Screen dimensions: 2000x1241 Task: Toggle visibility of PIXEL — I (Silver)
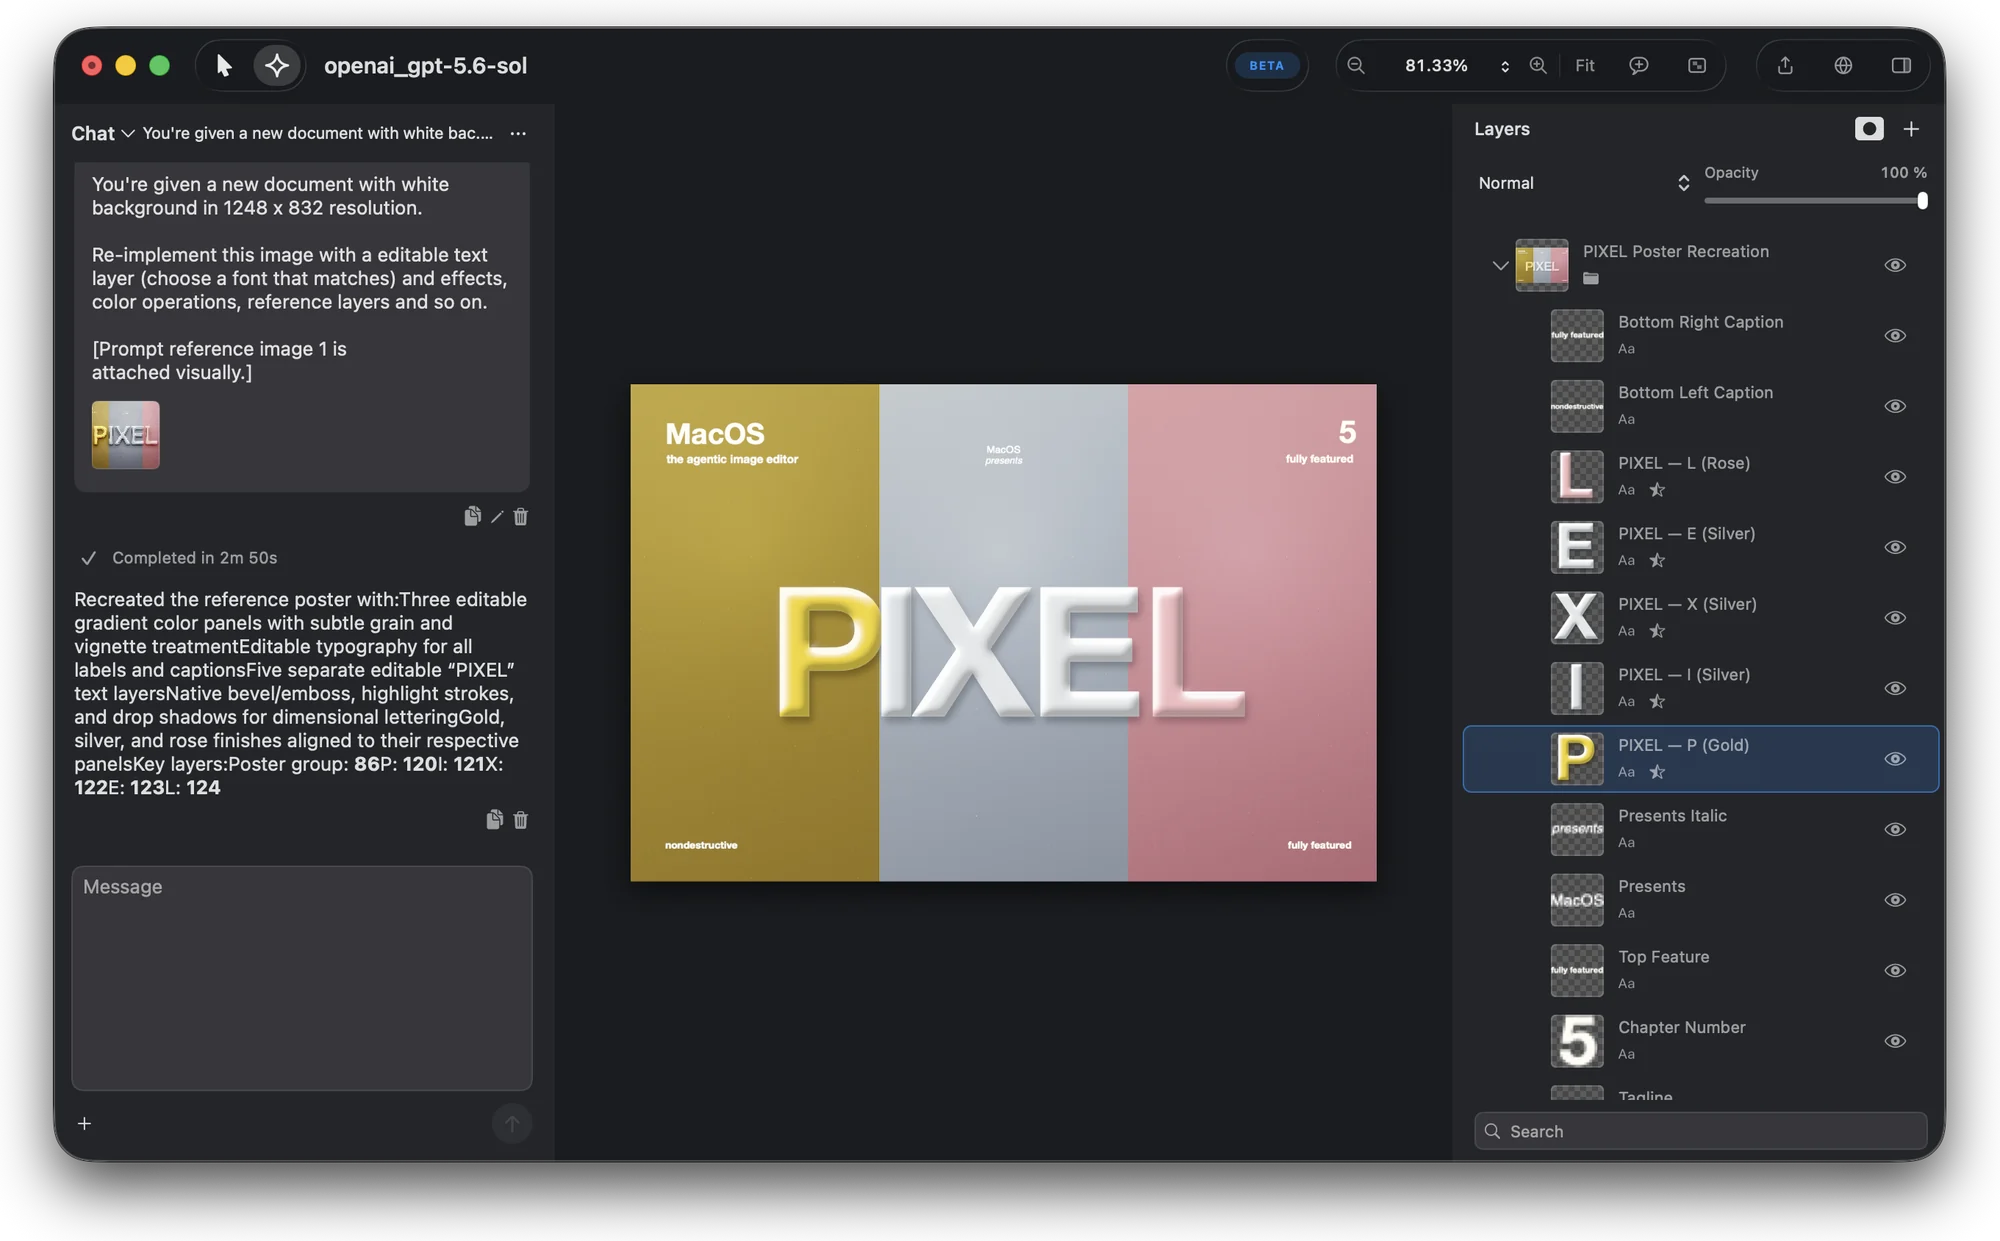[x=1895, y=688]
